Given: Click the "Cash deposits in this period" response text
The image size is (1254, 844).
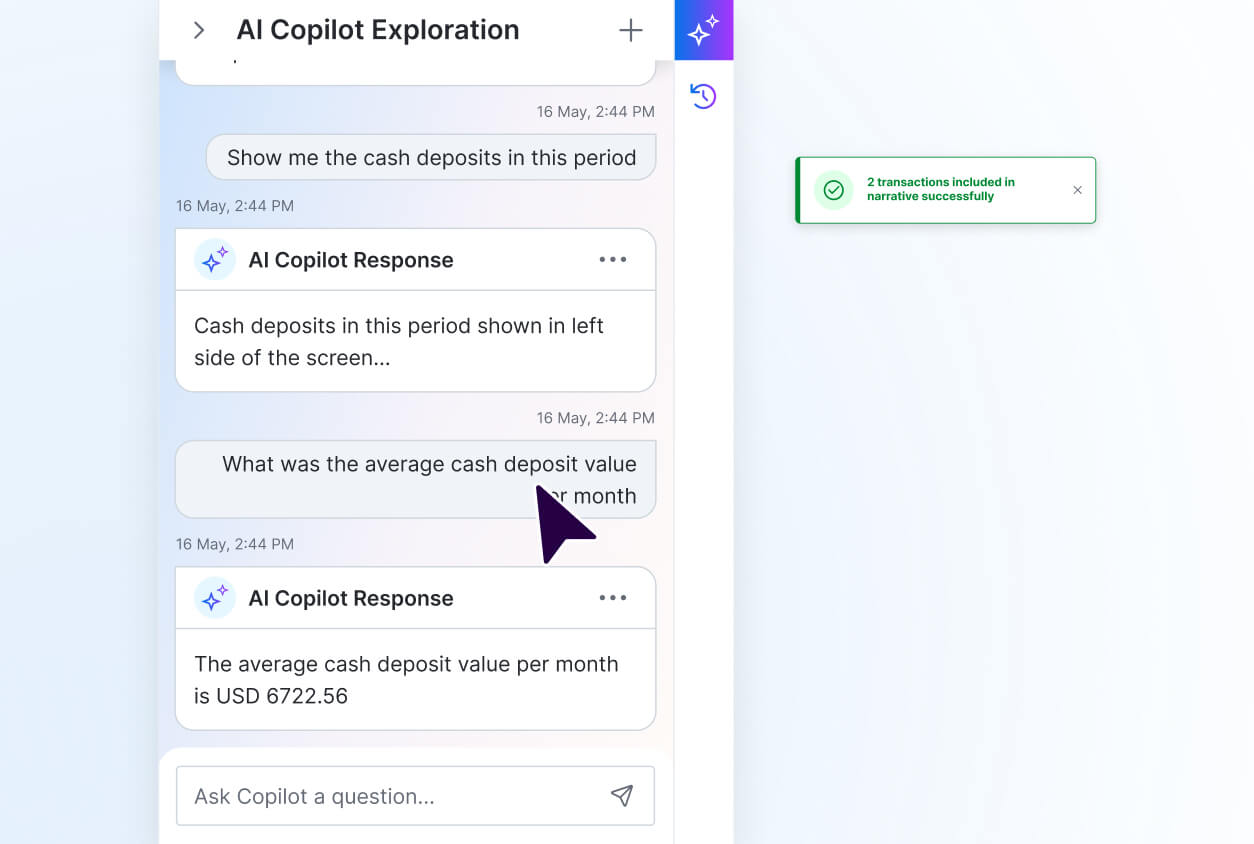Looking at the screenshot, I should point(398,341).
